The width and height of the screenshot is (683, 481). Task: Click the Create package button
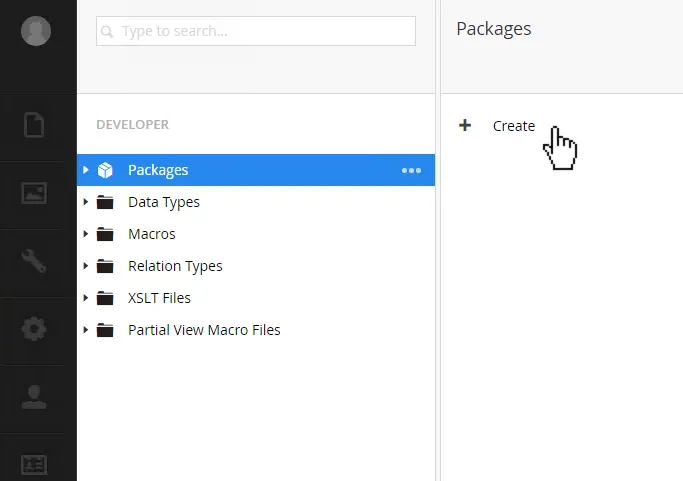[x=513, y=126]
